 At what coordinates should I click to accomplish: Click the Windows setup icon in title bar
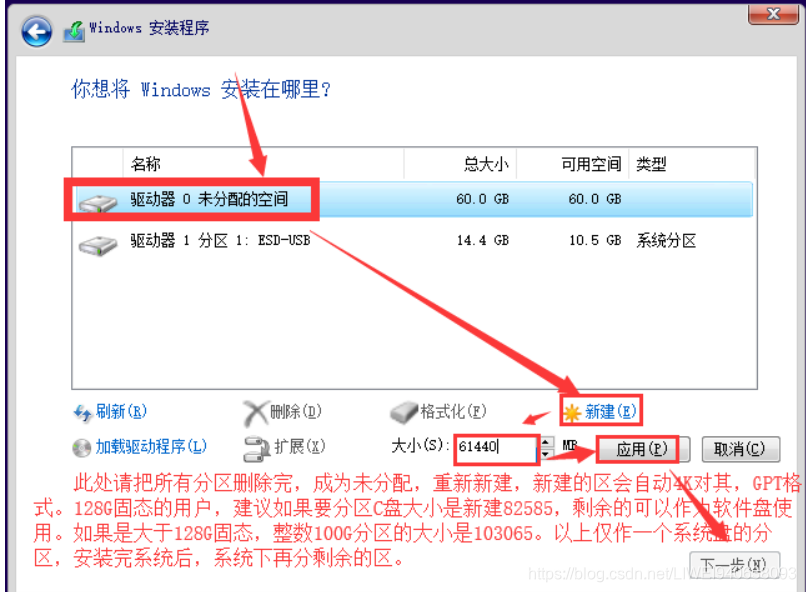point(74,31)
